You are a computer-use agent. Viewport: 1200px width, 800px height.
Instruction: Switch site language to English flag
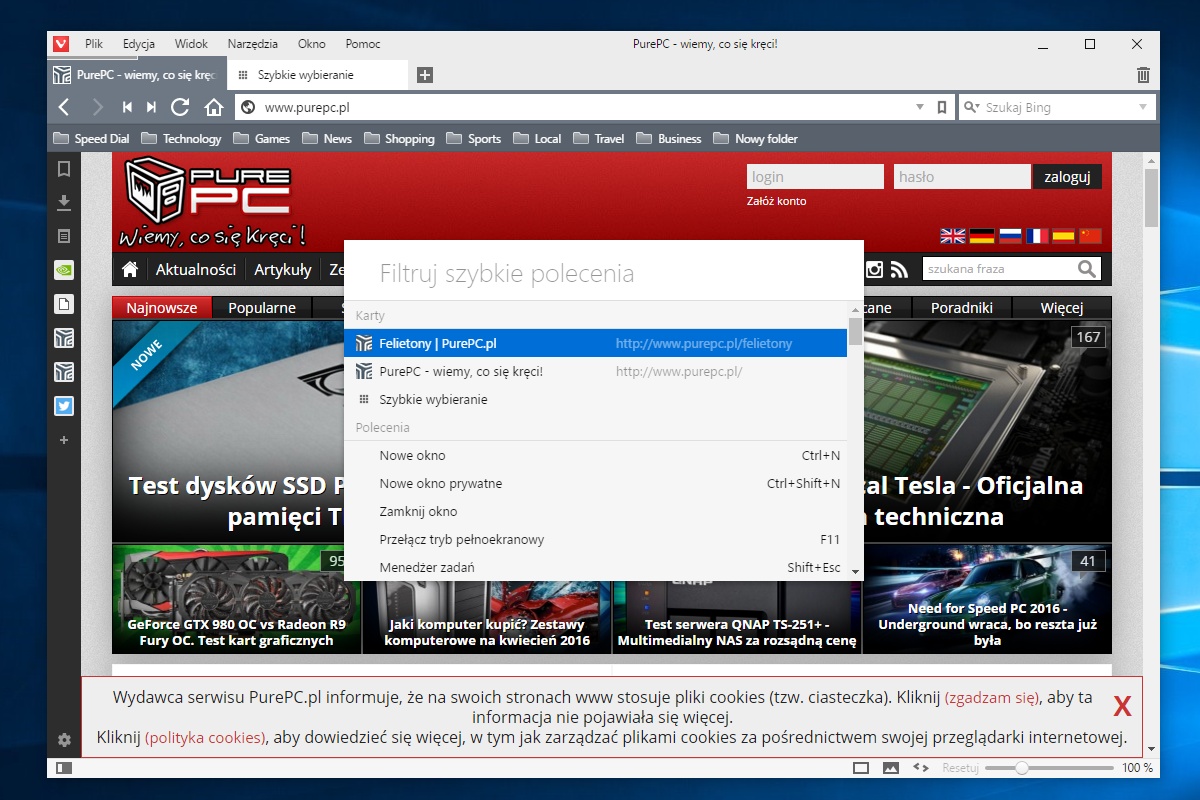coord(952,236)
